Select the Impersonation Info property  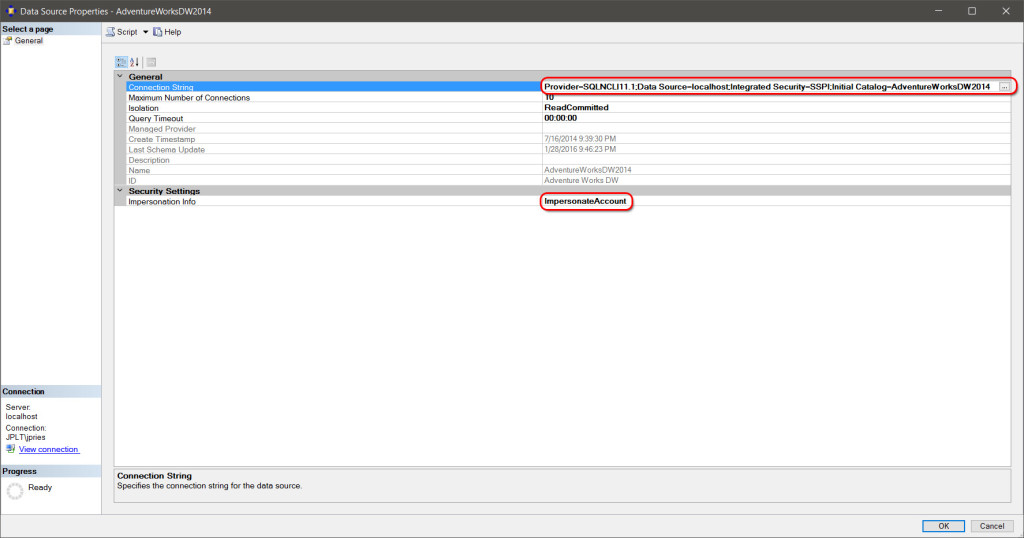coord(162,201)
